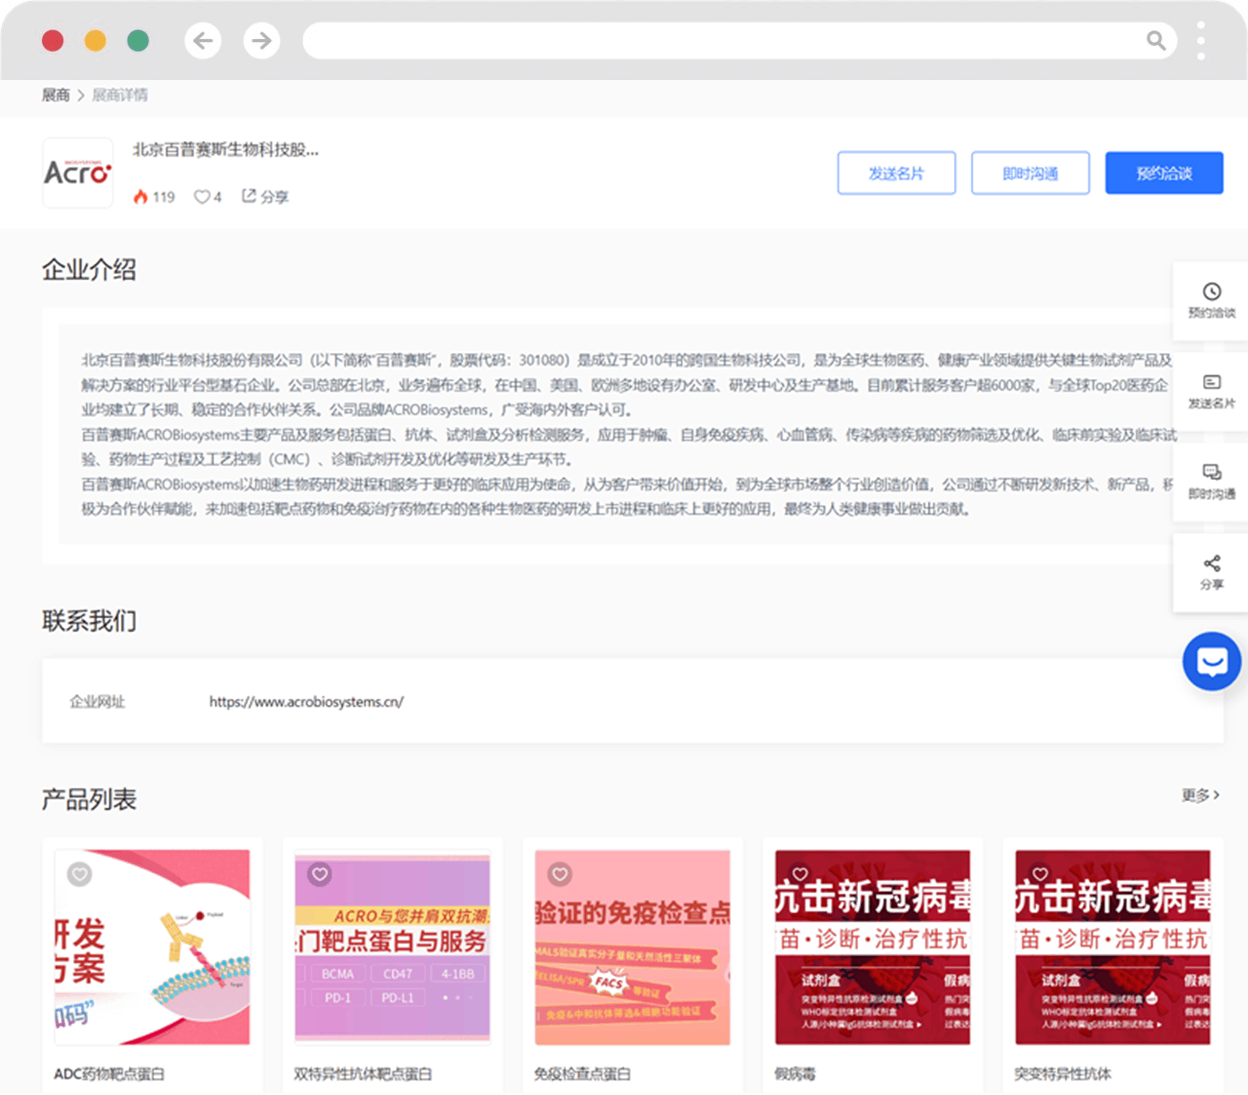This screenshot has height=1095, width=1248.
Task: Click the company name 北京百普赛斯生物科技股...
Action: coord(225,150)
